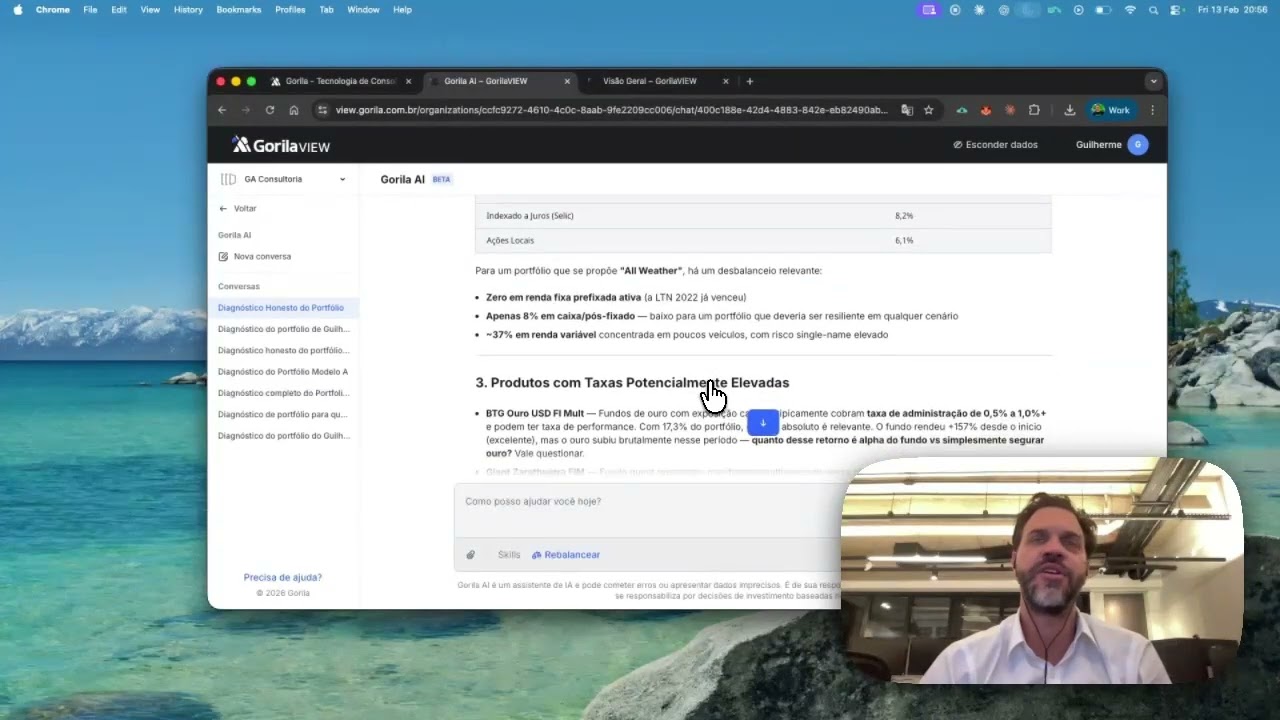Open the Chrome menu in menu bar
The image size is (1280, 720).
coord(53,10)
